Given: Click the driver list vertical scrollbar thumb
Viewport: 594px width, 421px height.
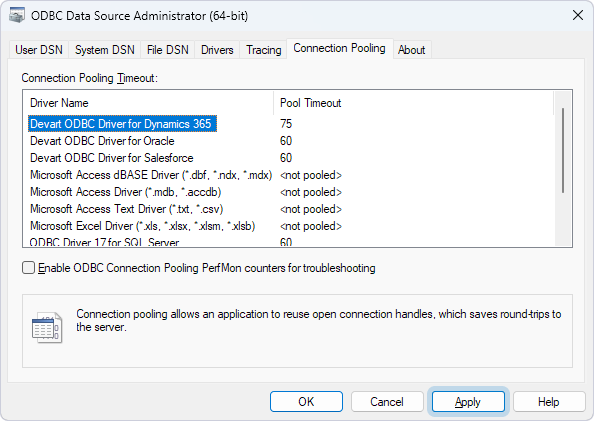Looking at the screenshot, I should 563,150.
